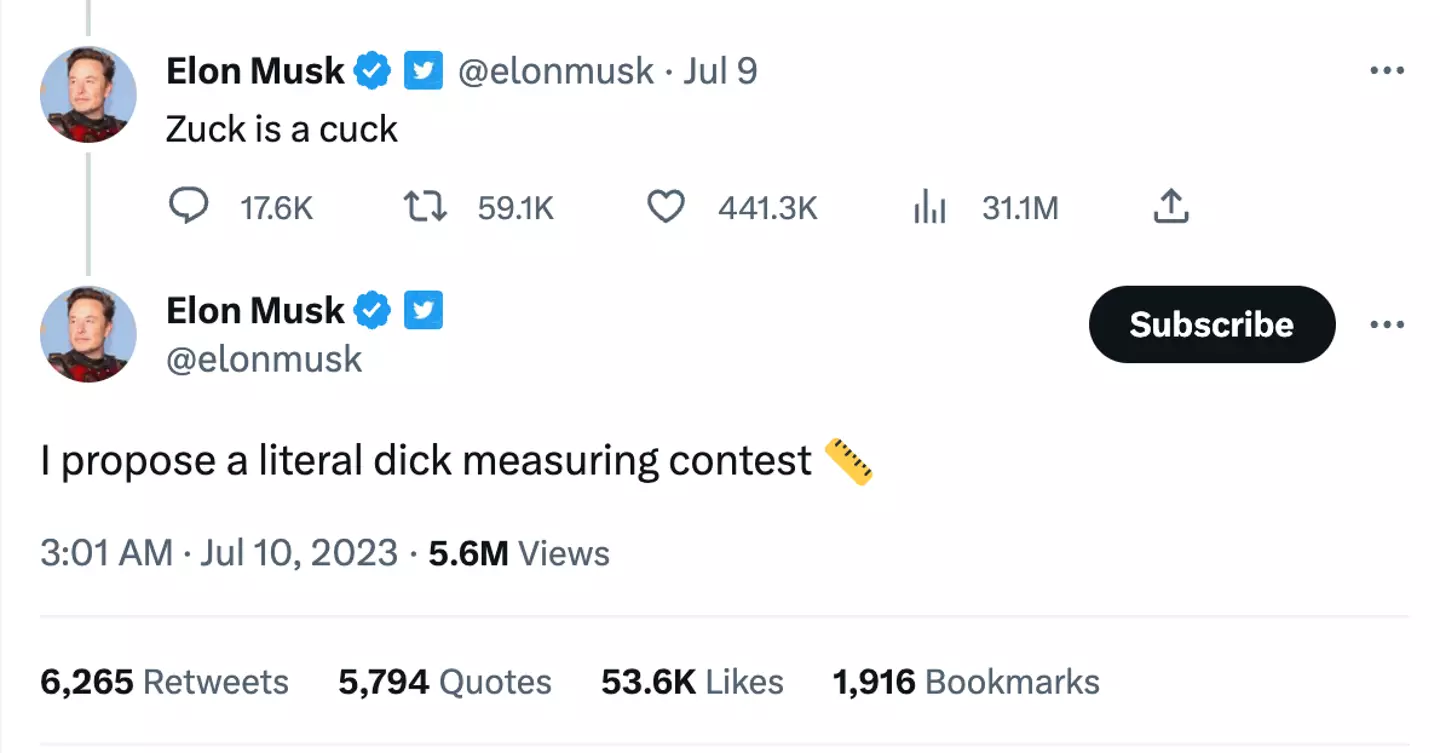1440x753 pixels.
Task: Click the share icon on the Jul 9 tweet
Action: coord(1171,207)
